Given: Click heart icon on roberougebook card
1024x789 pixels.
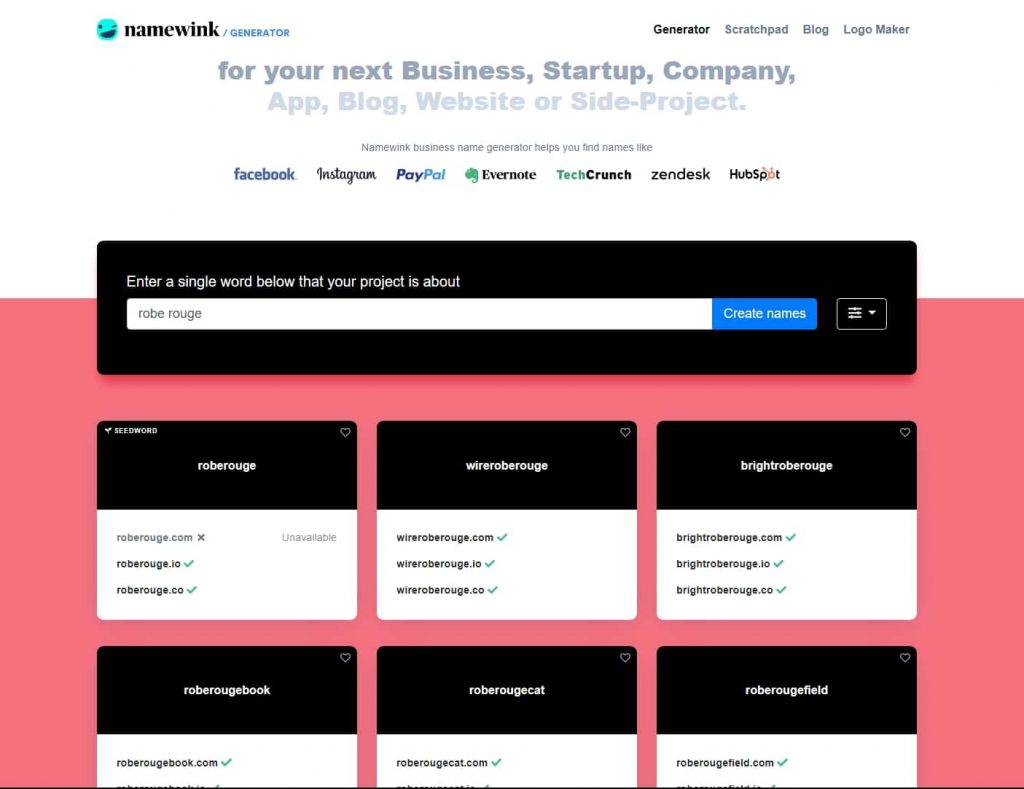Looking at the screenshot, I should pos(345,658).
